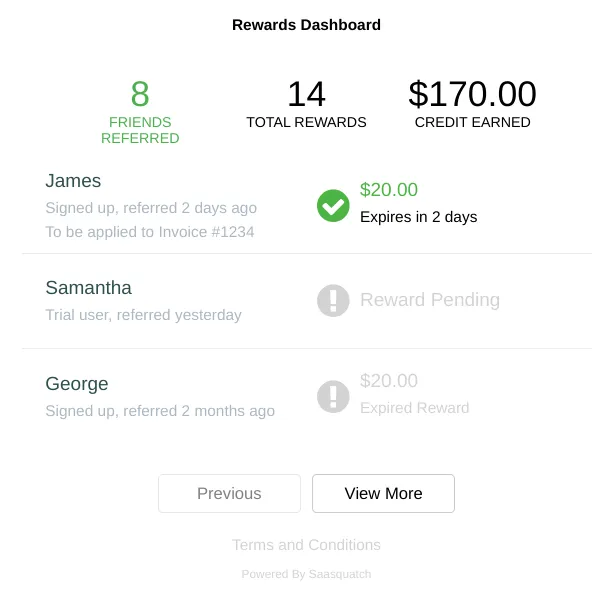Screen dimensions: 613x593
Task: Go to the Previous page of referrals
Action: coord(229,493)
